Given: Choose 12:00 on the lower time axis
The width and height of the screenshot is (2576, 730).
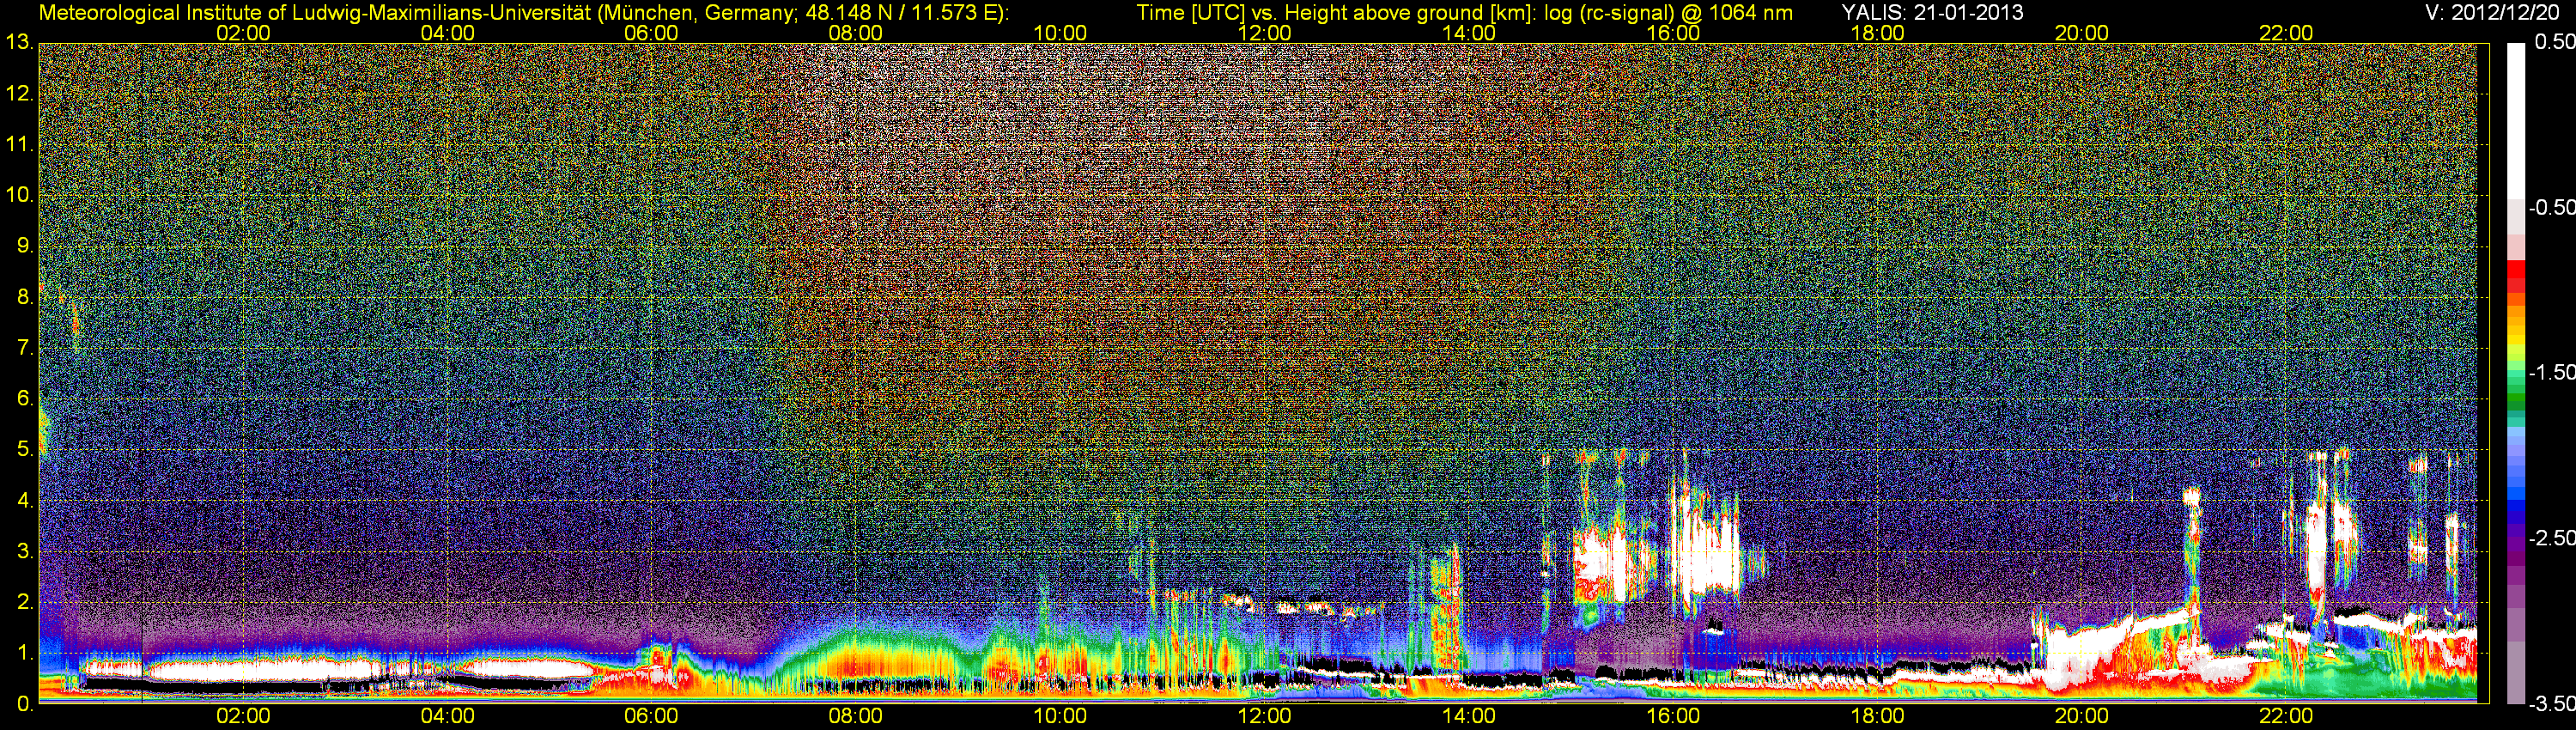Looking at the screenshot, I should tap(1265, 717).
